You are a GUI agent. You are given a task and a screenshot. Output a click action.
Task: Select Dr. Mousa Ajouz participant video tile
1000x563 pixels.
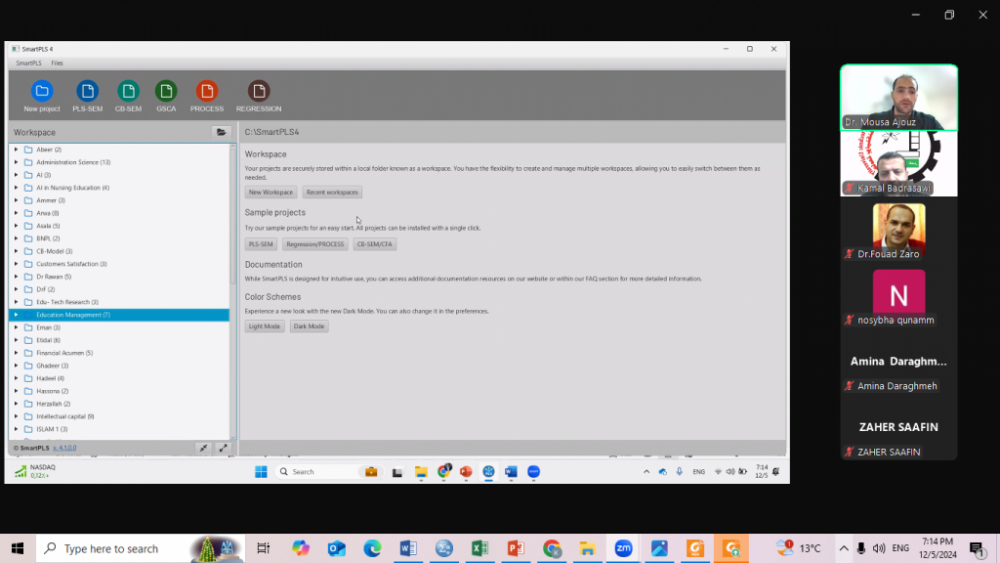pyautogui.click(x=899, y=97)
